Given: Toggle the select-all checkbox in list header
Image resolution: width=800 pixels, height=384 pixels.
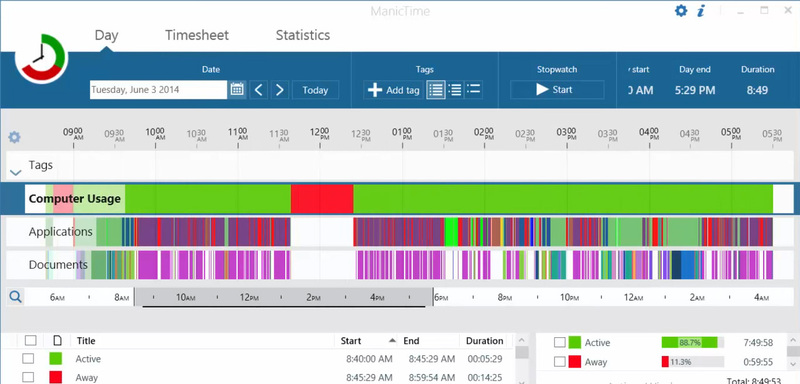Looking at the screenshot, I should [31, 340].
